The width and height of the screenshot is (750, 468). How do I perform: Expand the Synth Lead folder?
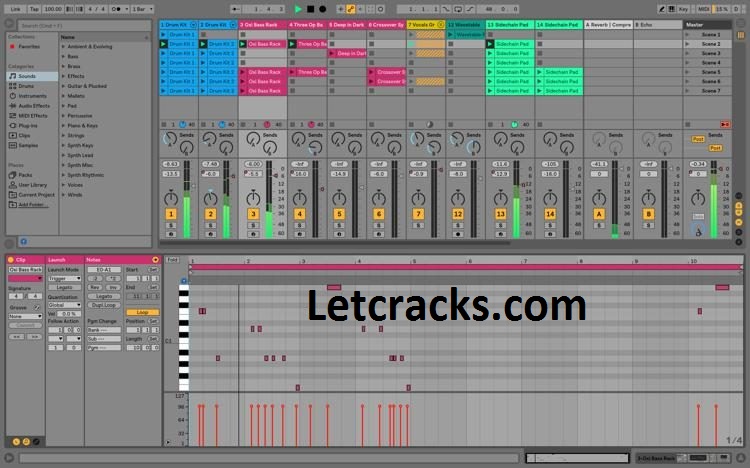[63, 155]
